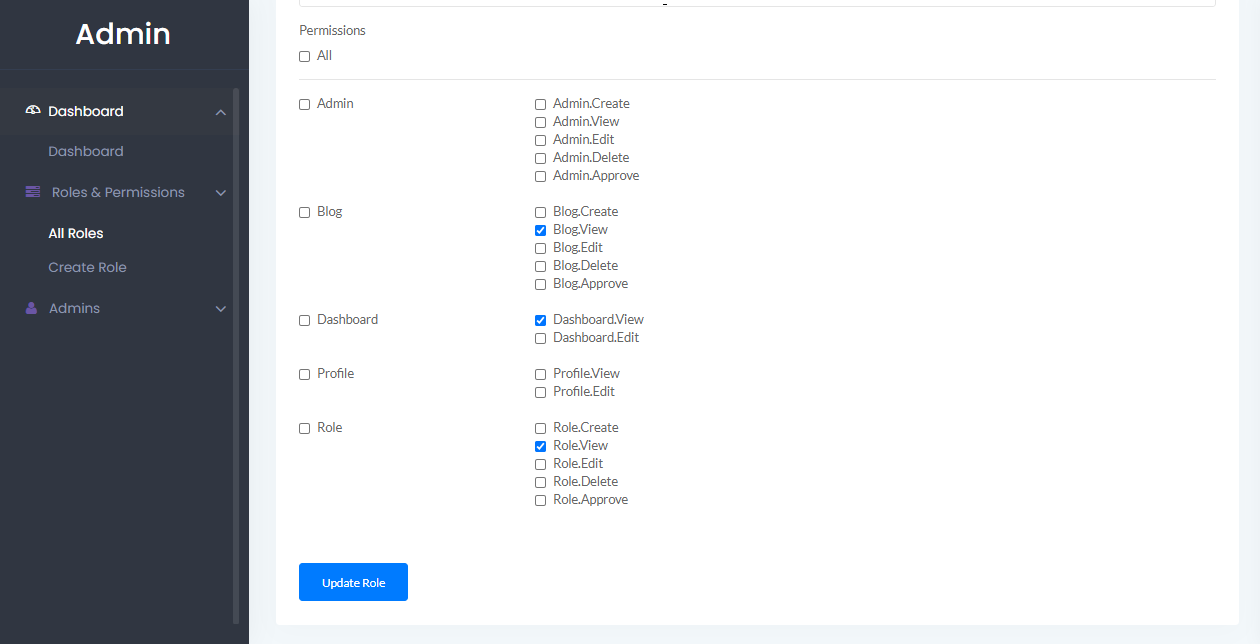Open the Dashboard sub-menu link
This screenshot has width=1260, height=644.
click(86, 151)
